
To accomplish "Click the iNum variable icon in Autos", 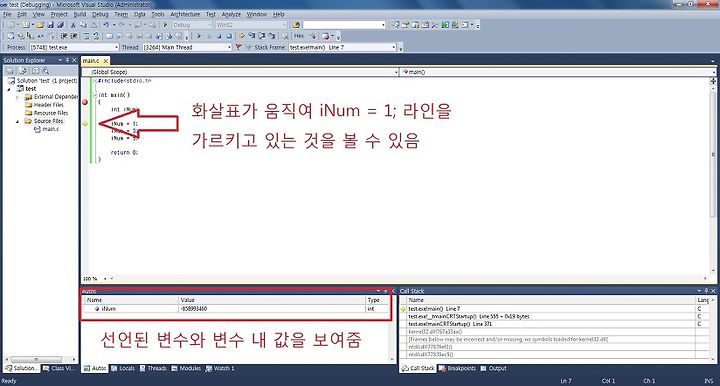I will [97, 309].
